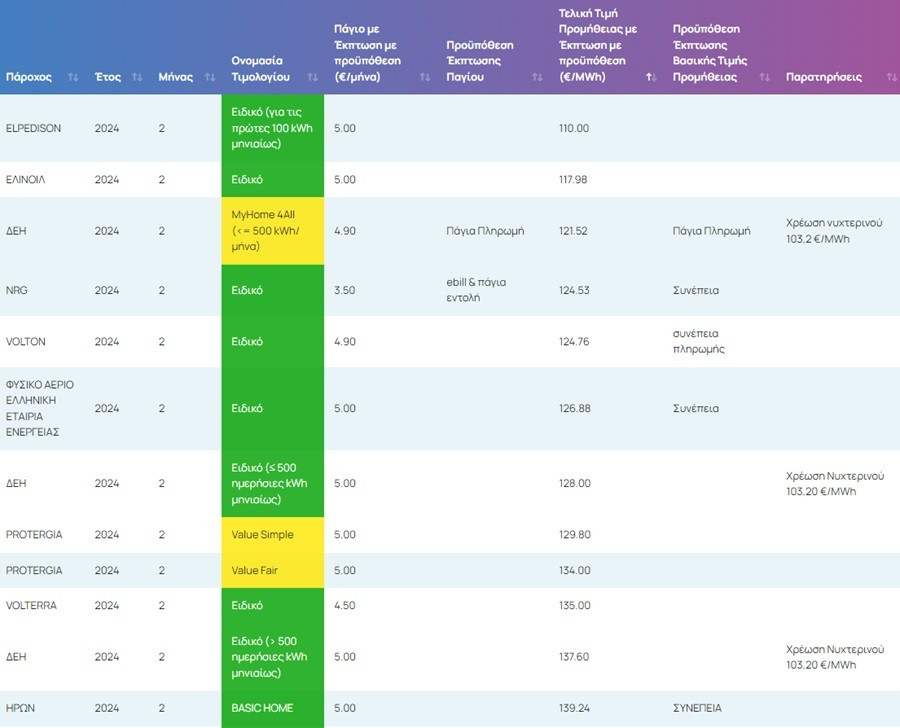900x728 pixels.
Task: Click sort icon for Ονομασία Τιμολογίου column
Action: pos(313,77)
